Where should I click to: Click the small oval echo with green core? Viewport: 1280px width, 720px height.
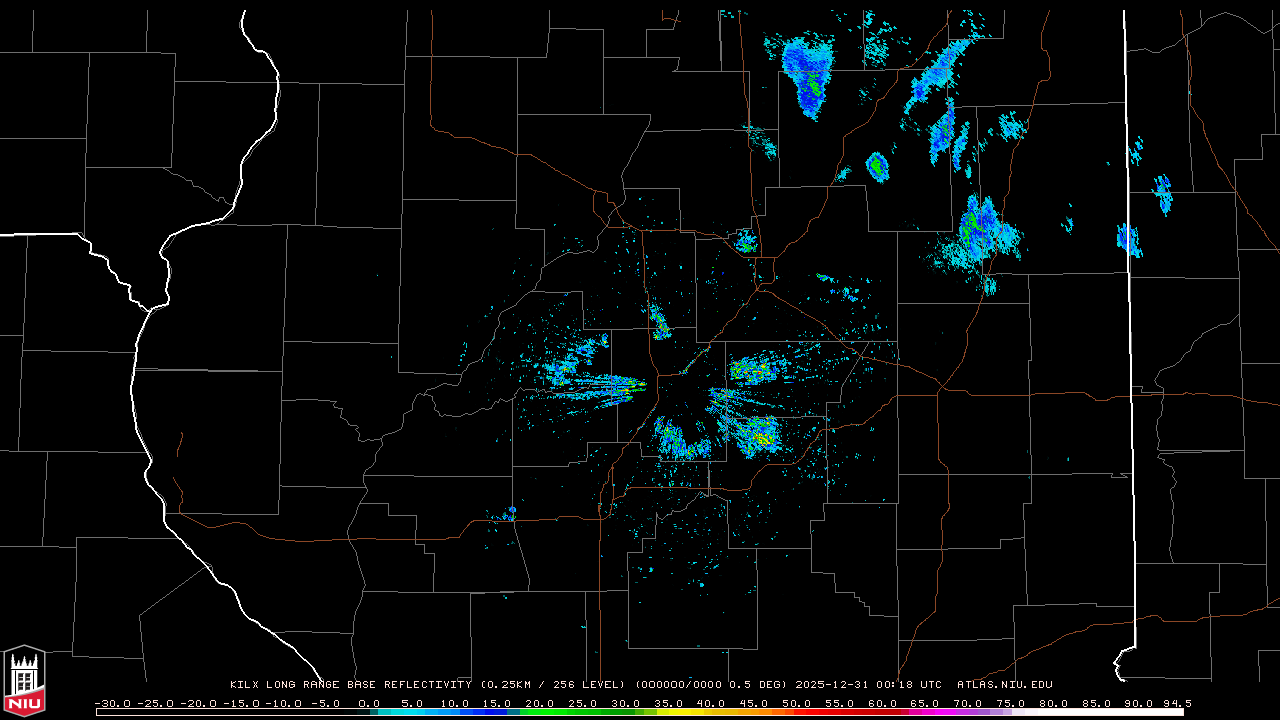pyautogui.click(x=877, y=166)
